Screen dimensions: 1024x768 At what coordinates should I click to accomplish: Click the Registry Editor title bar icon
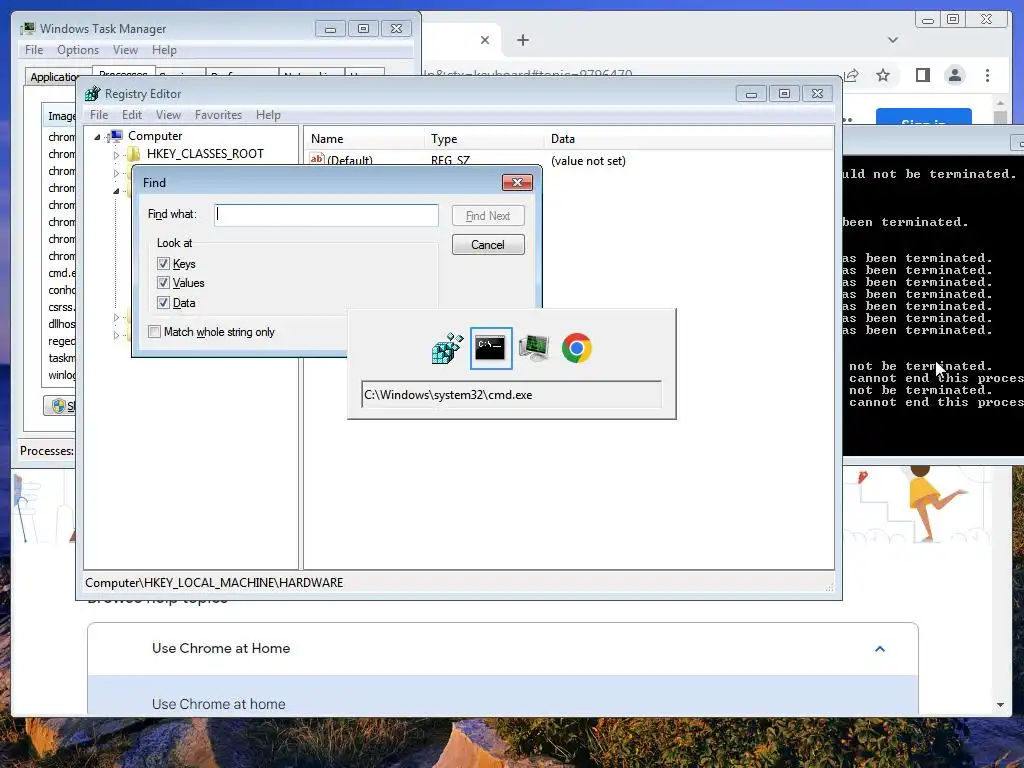(93, 94)
